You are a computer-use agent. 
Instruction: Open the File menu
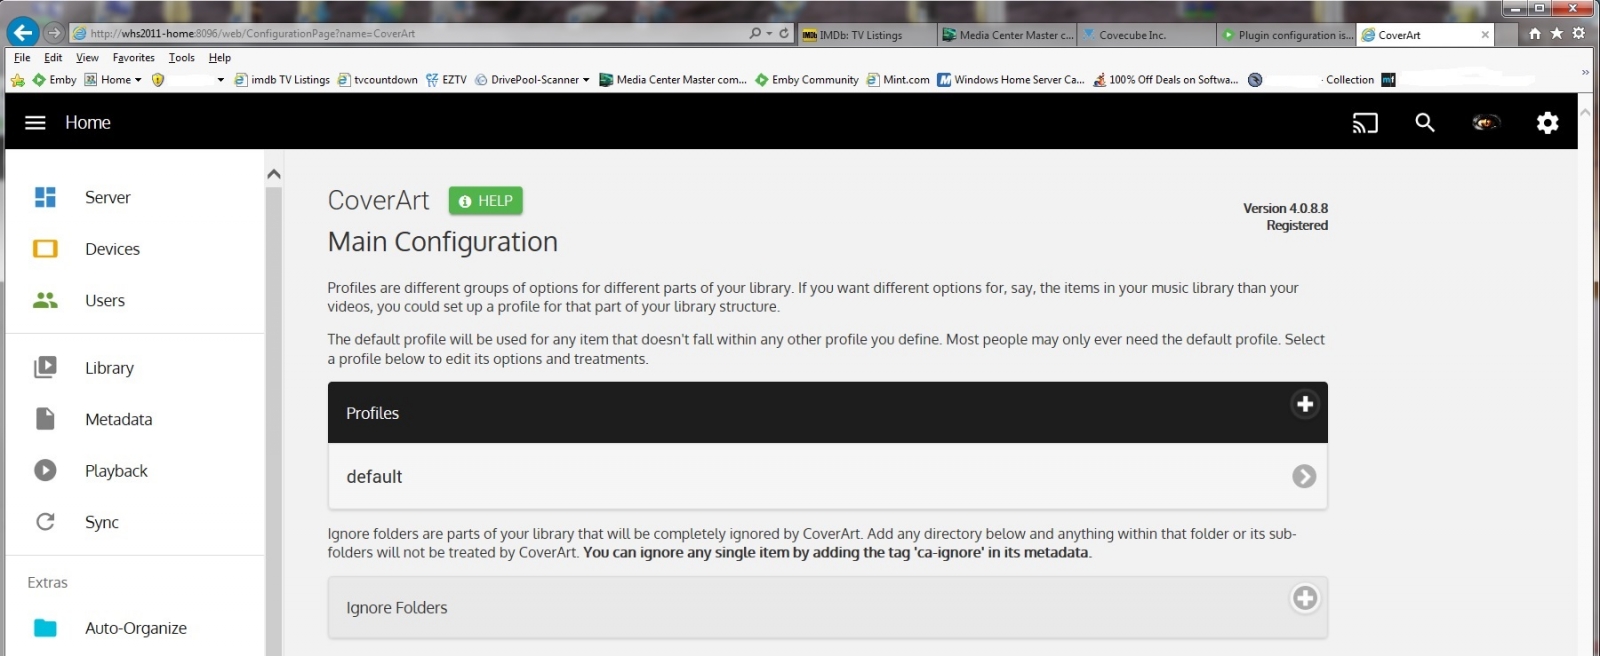22,58
